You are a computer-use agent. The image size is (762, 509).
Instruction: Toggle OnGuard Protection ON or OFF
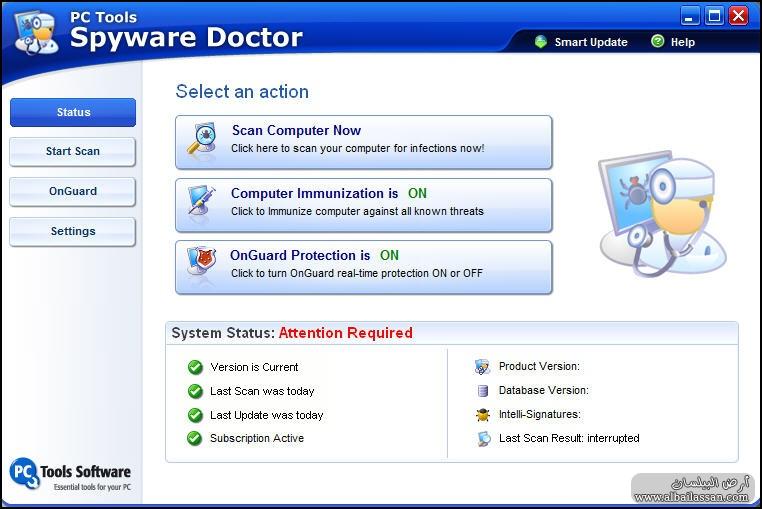(364, 267)
